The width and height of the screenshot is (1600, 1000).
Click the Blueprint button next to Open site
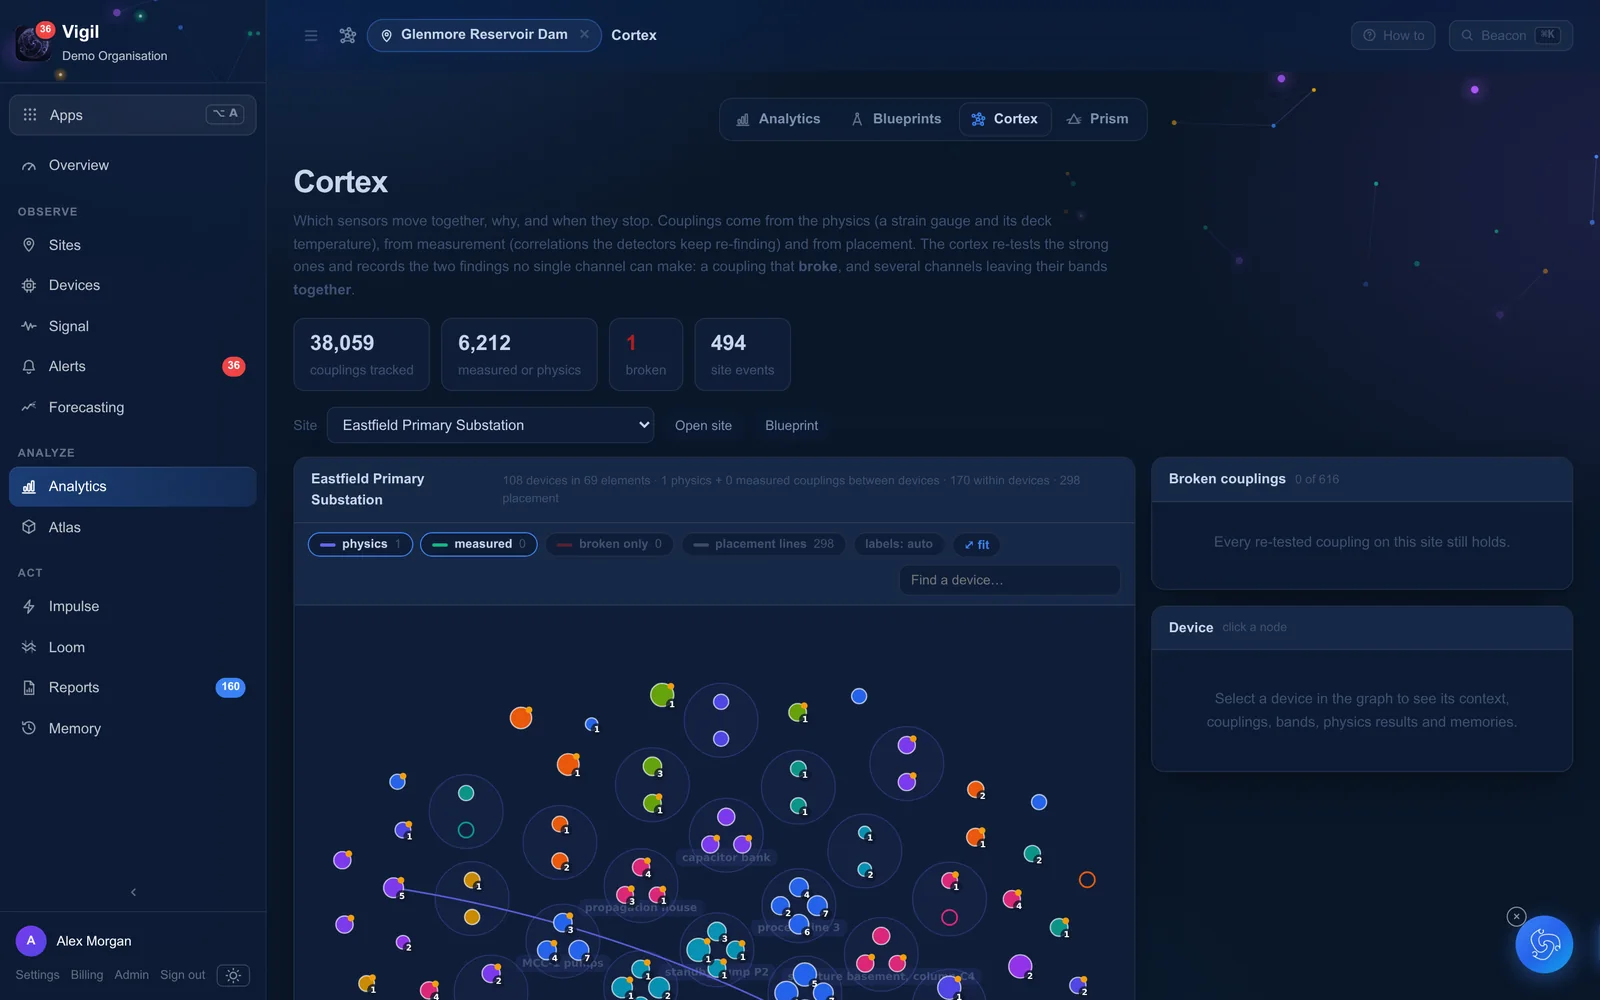pyautogui.click(x=791, y=426)
